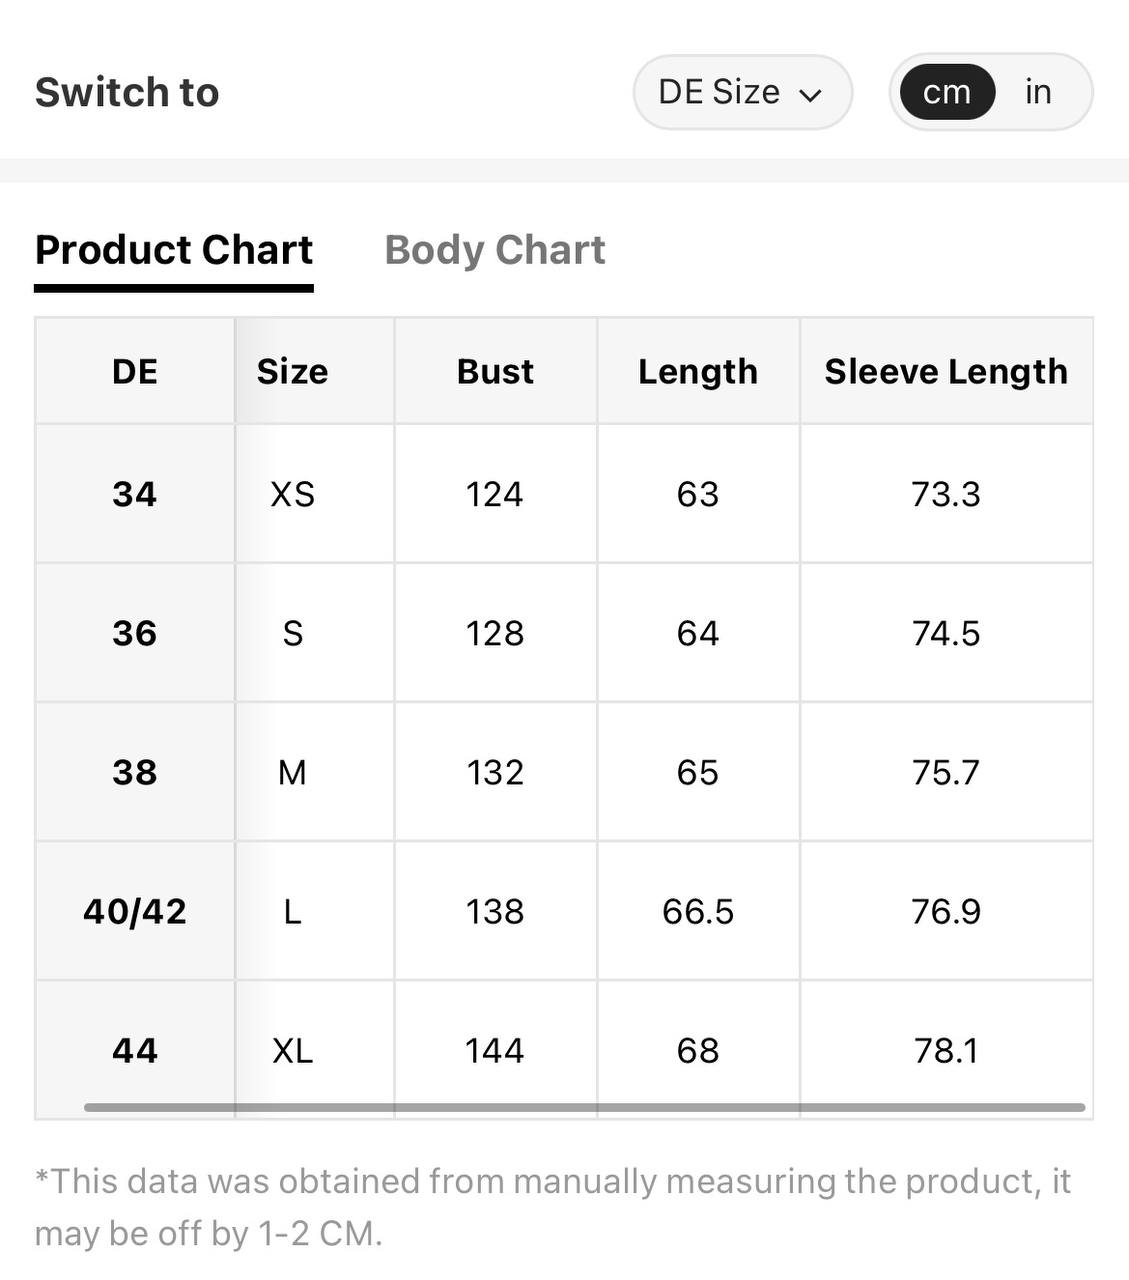This screenshot has height=1280, width=1129.
Task: Click the XS size cell
Action: [x=292, y=494]
